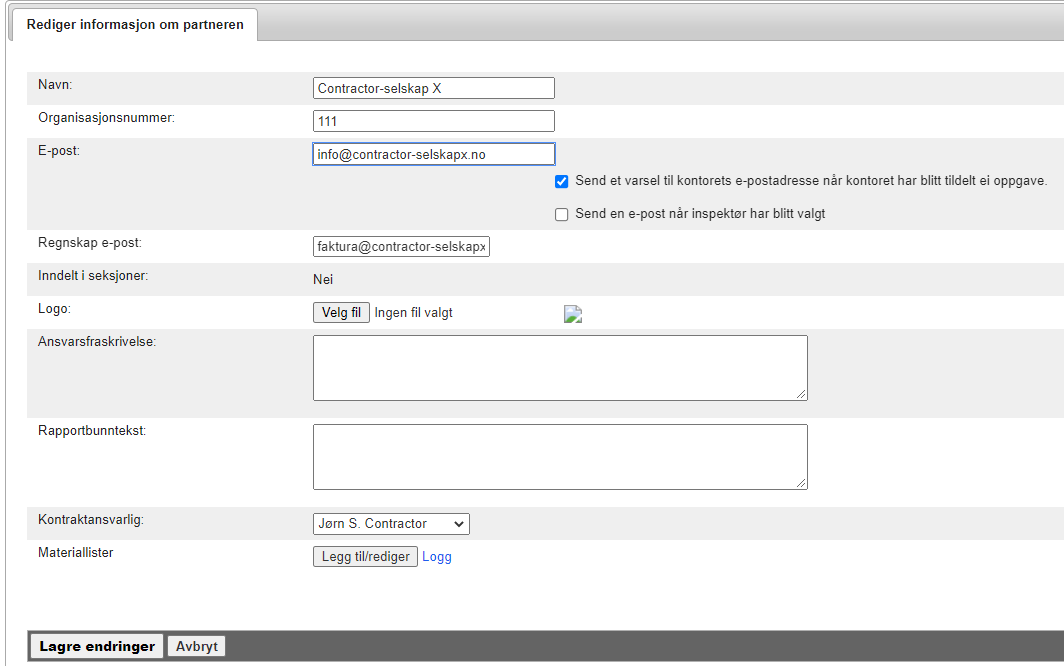Focus the E-post input field
This screenshot has height=666, width=1064.
(x=433, y=154)
